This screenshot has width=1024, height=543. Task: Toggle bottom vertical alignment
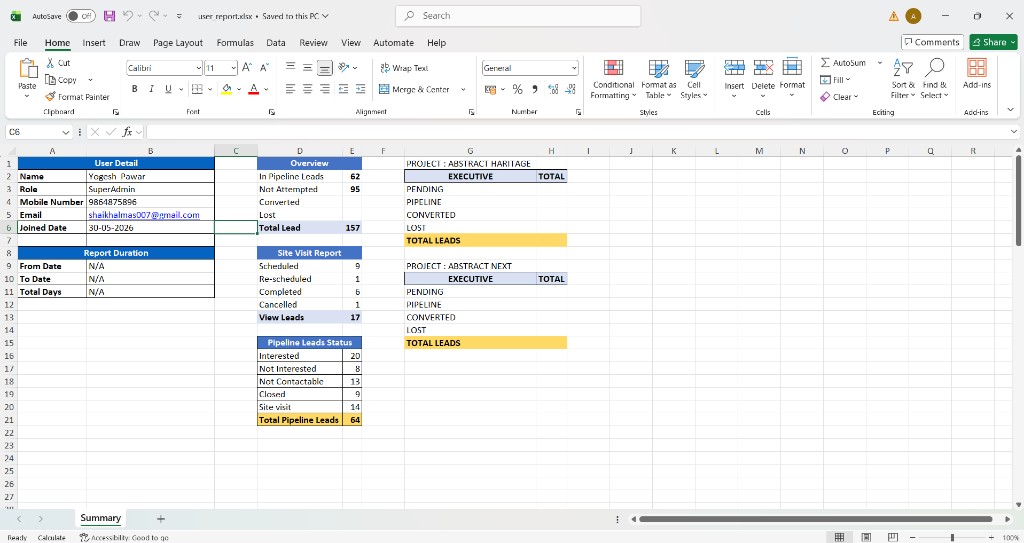(325, 67)
